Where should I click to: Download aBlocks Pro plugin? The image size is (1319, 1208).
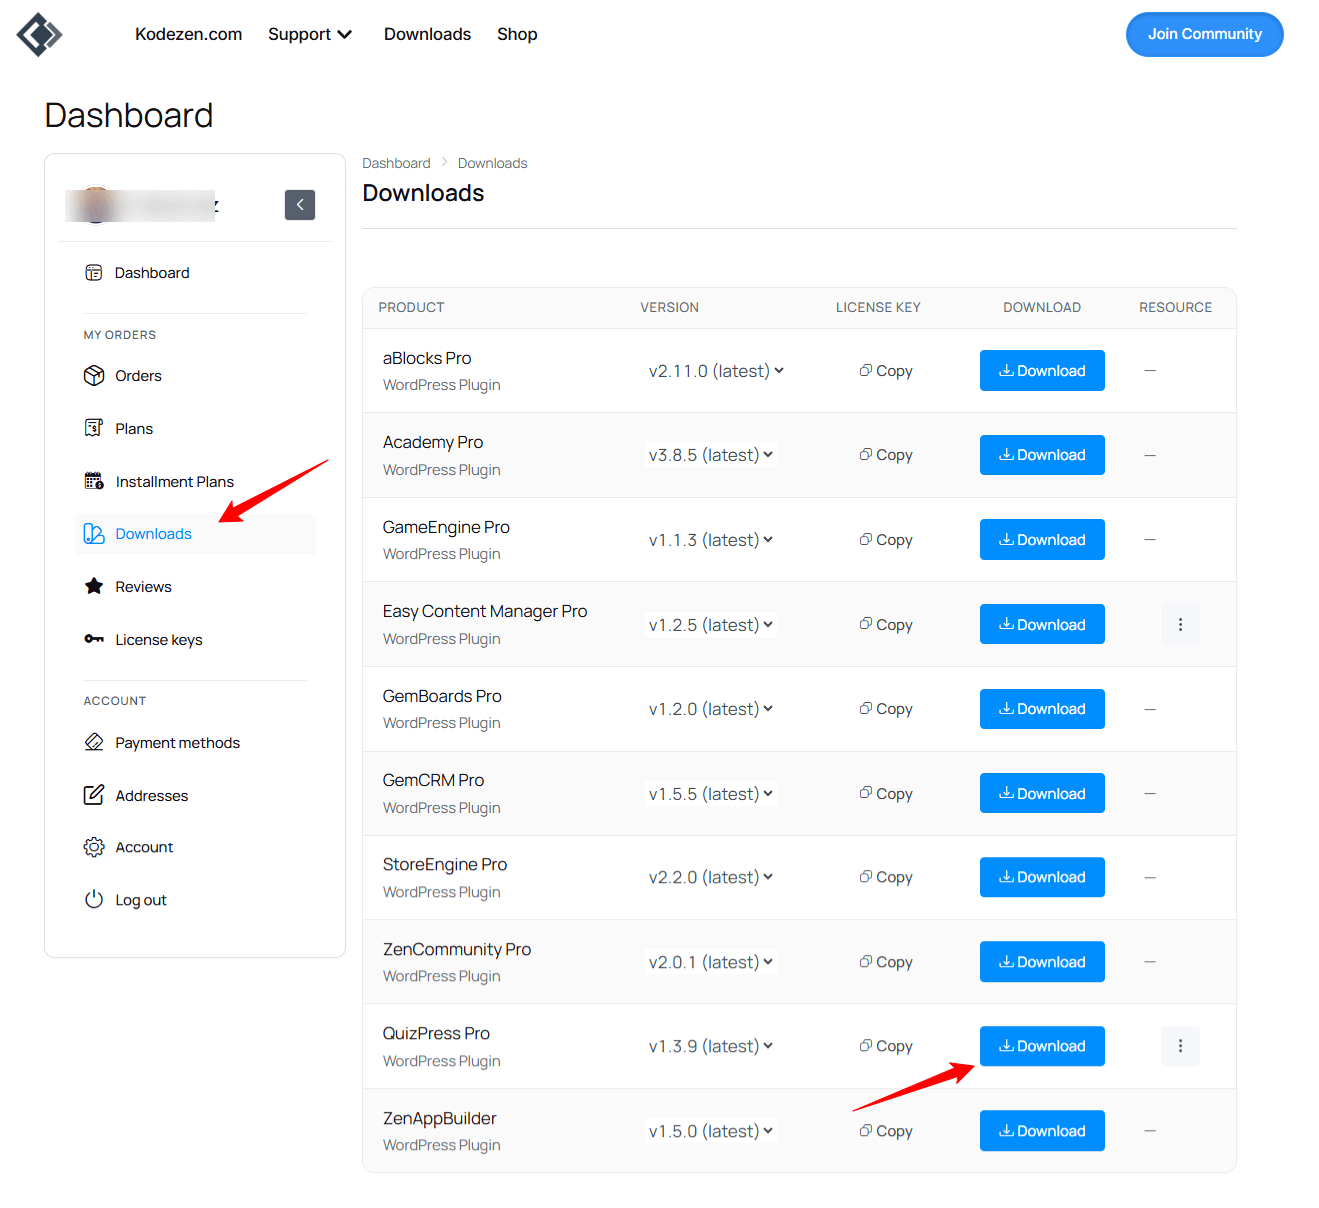pos(1042,371)
